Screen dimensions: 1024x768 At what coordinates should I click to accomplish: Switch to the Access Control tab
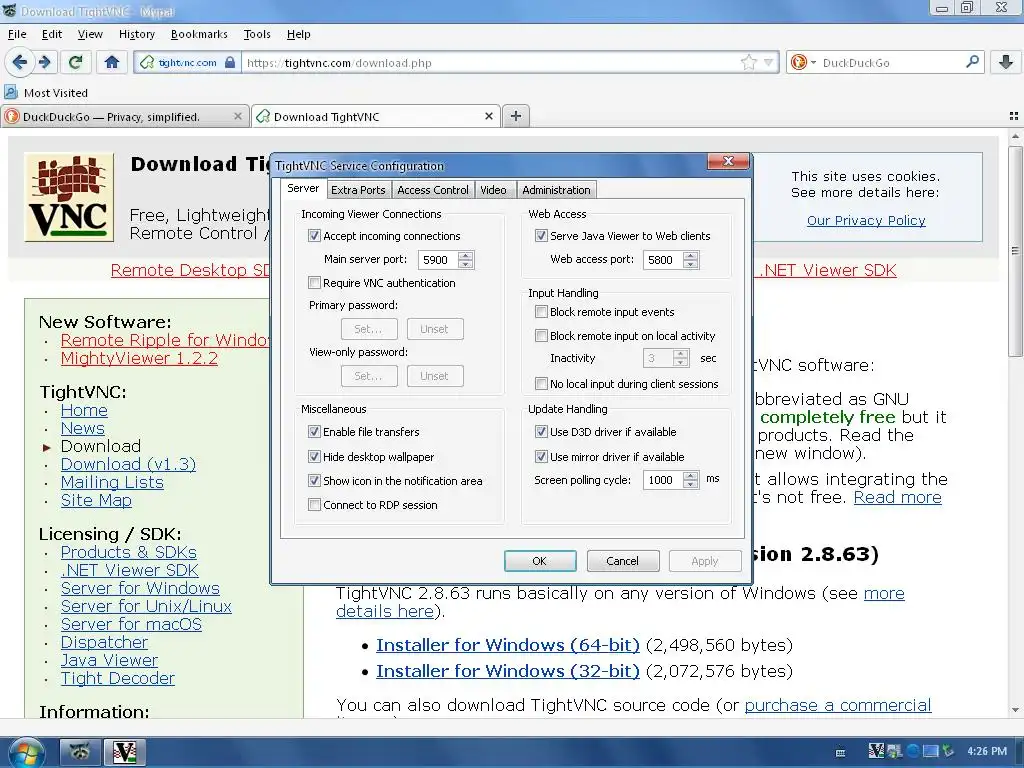click(432, 190)
